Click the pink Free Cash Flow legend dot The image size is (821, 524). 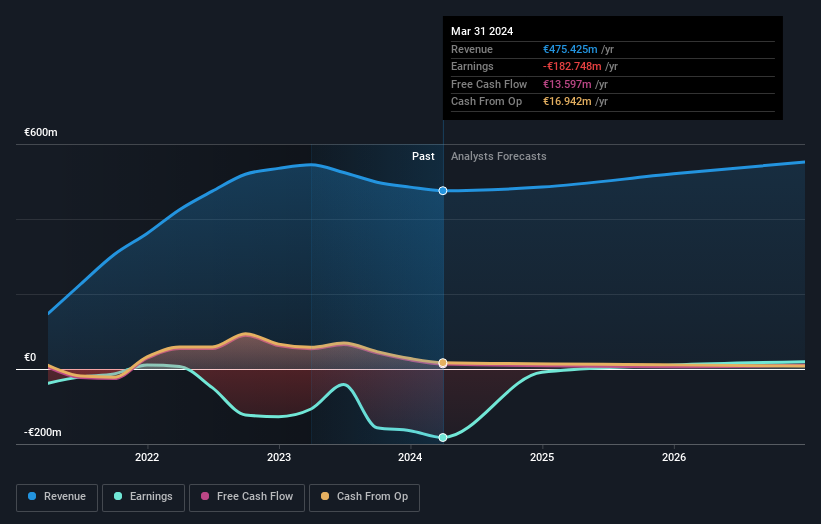205,496
